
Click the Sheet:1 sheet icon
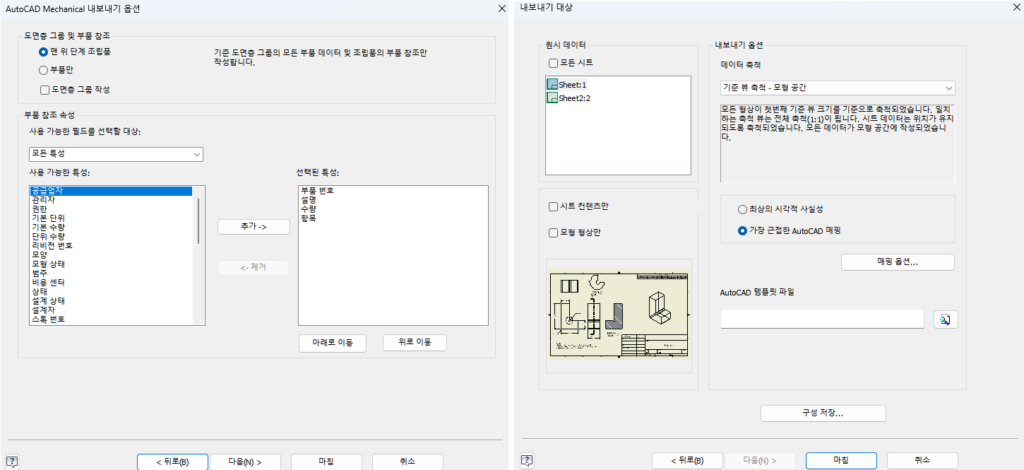click(552, 84)
